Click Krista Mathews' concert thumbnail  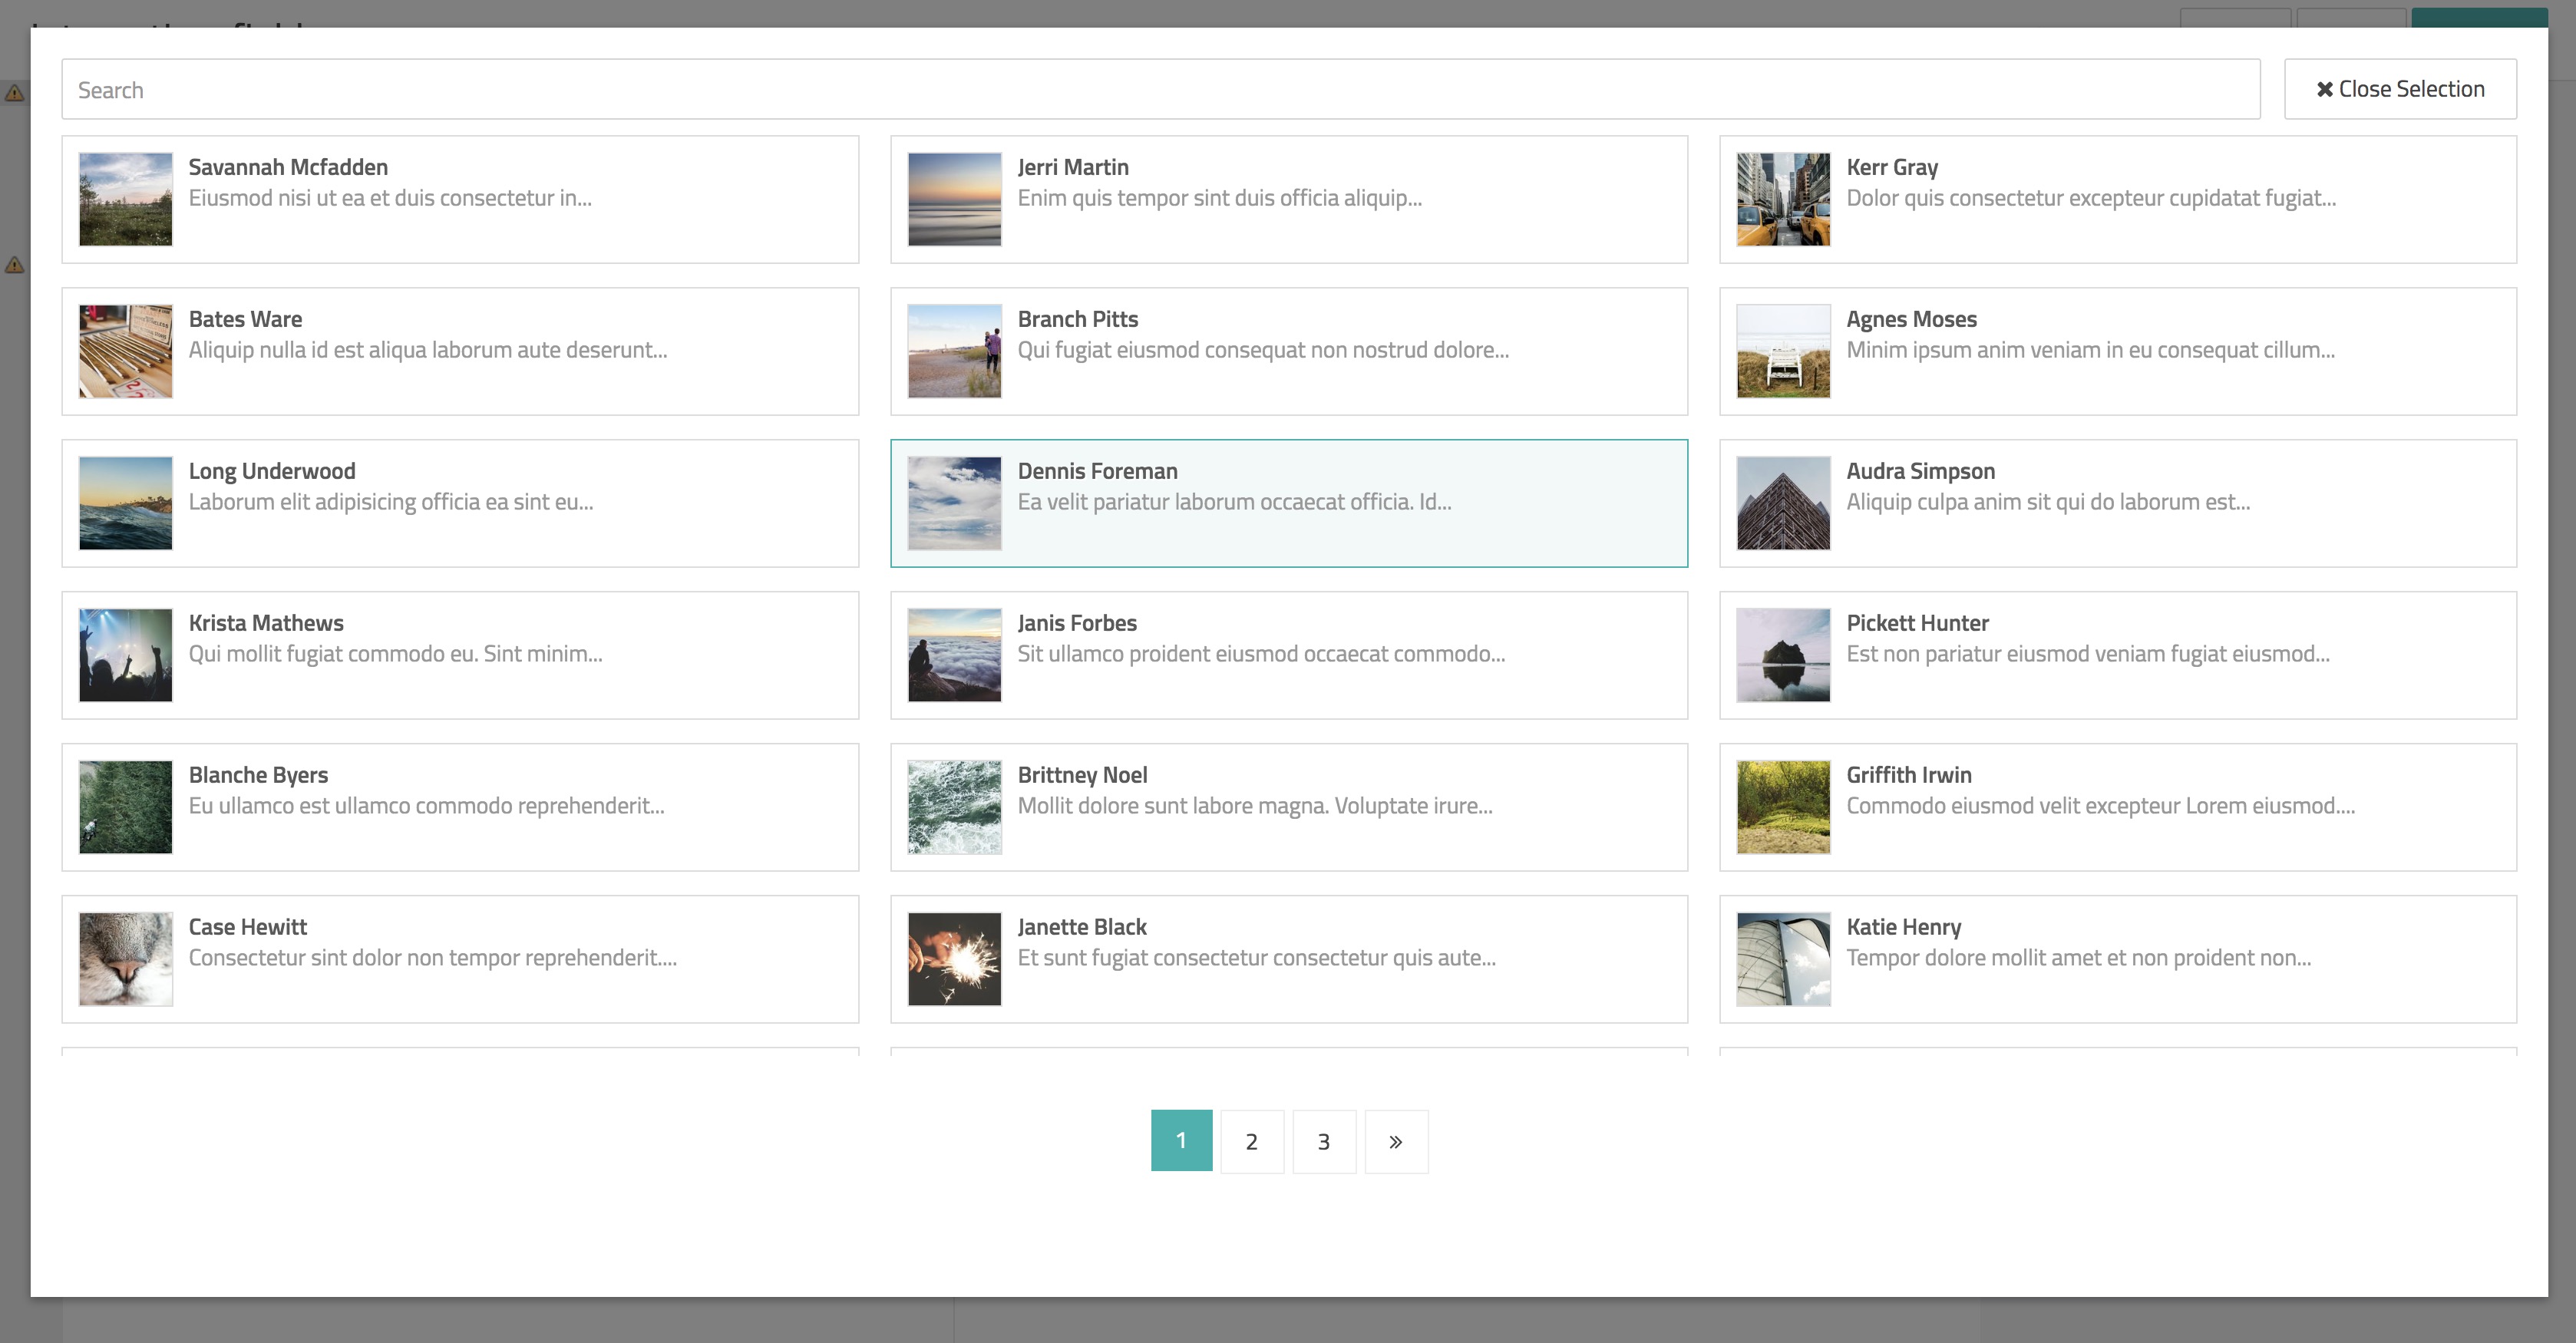coord(124,655)
